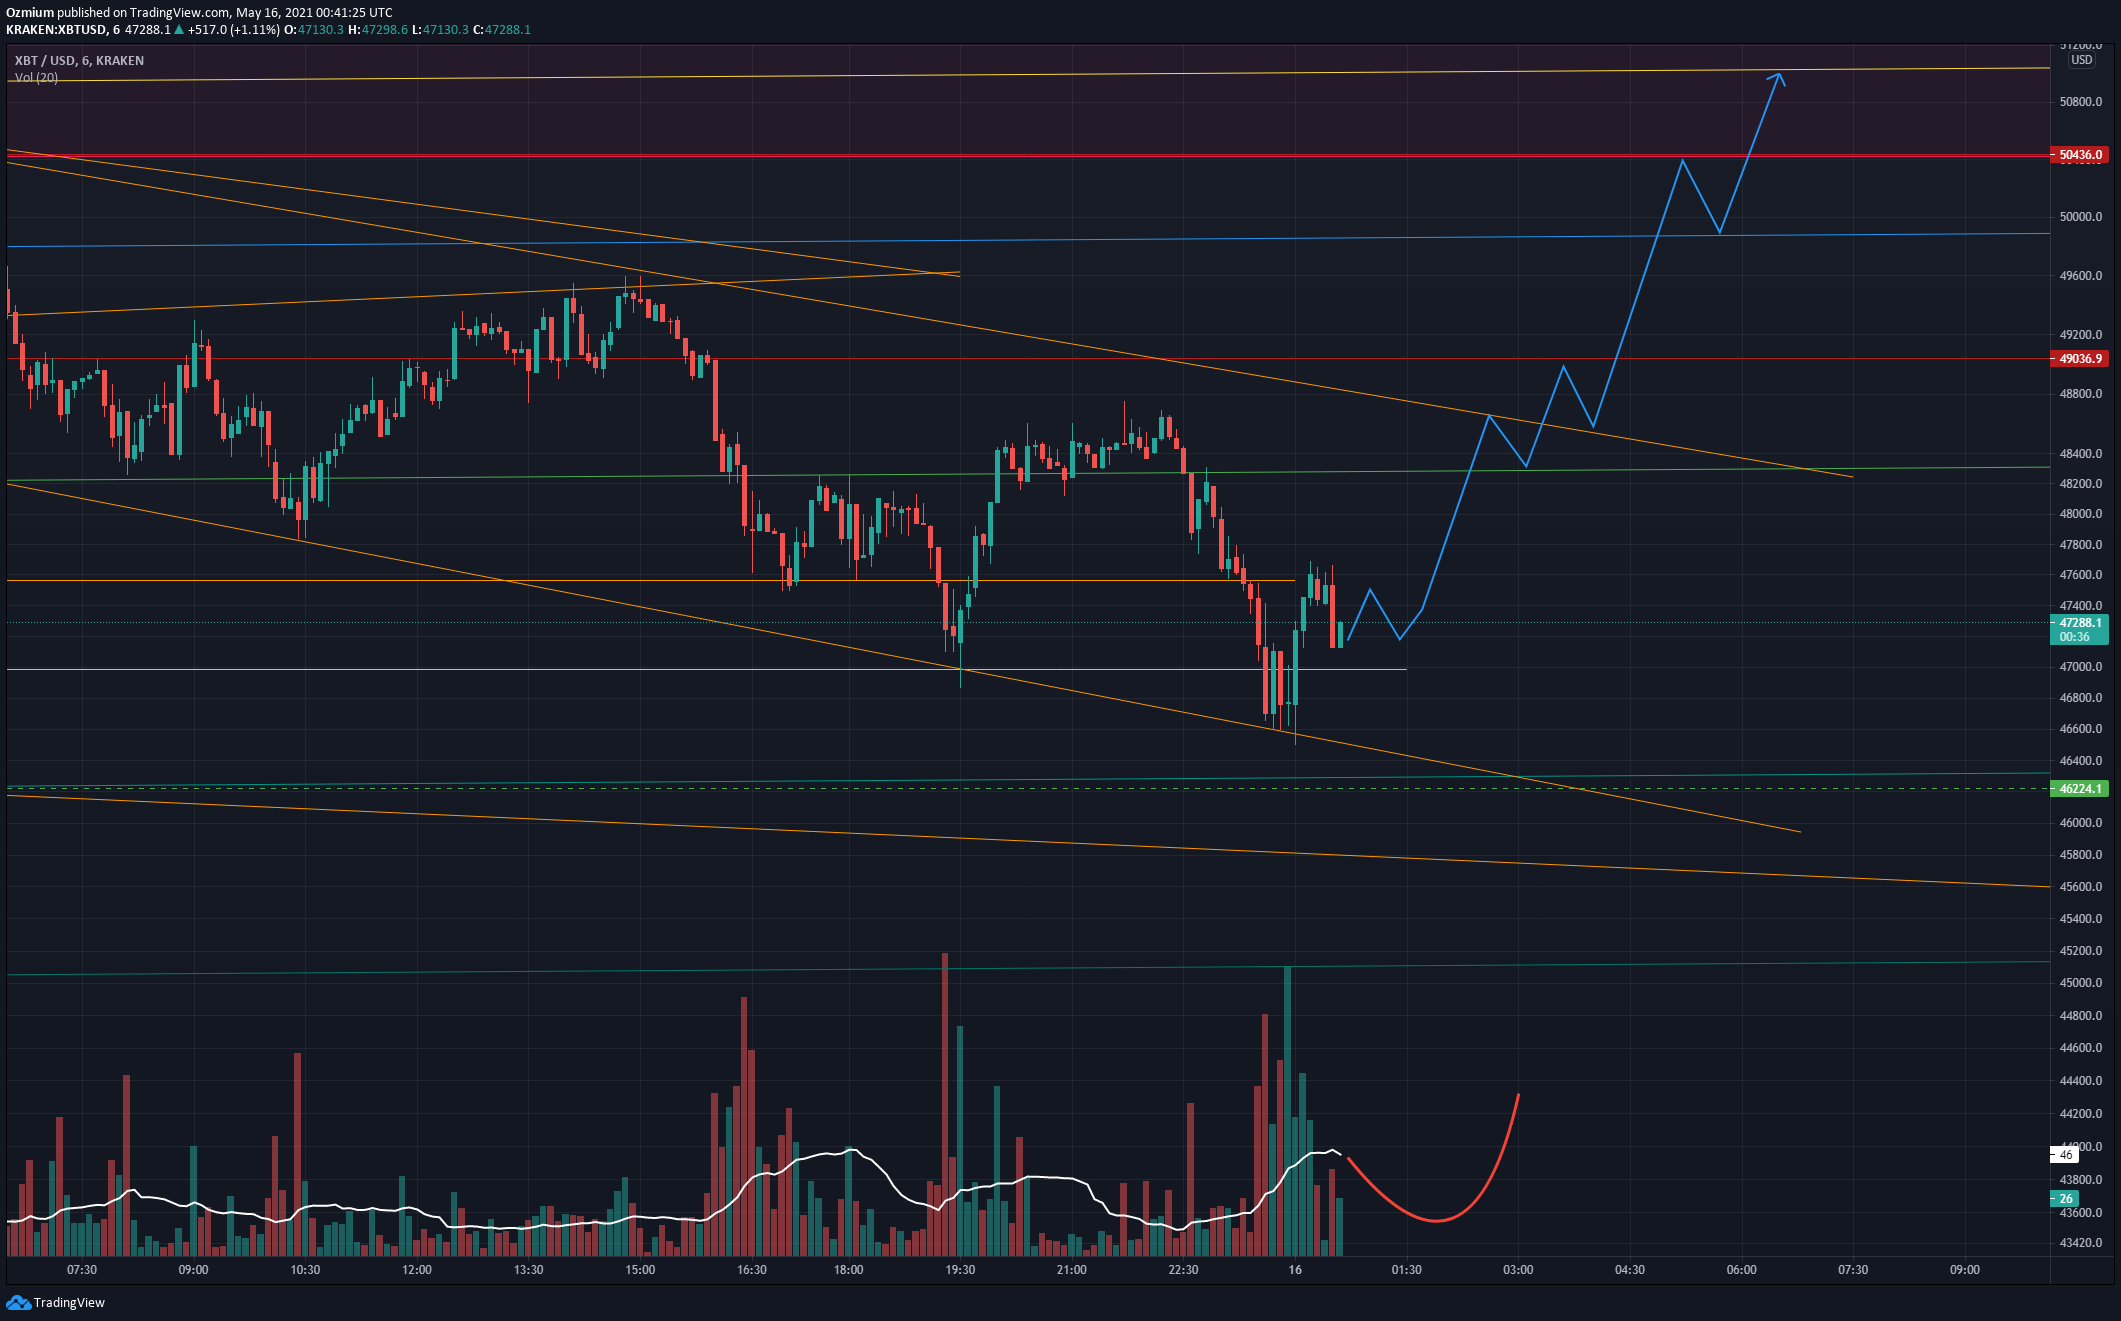
Task: Click the USD currency label on price axis
Action: [2081, 60]
